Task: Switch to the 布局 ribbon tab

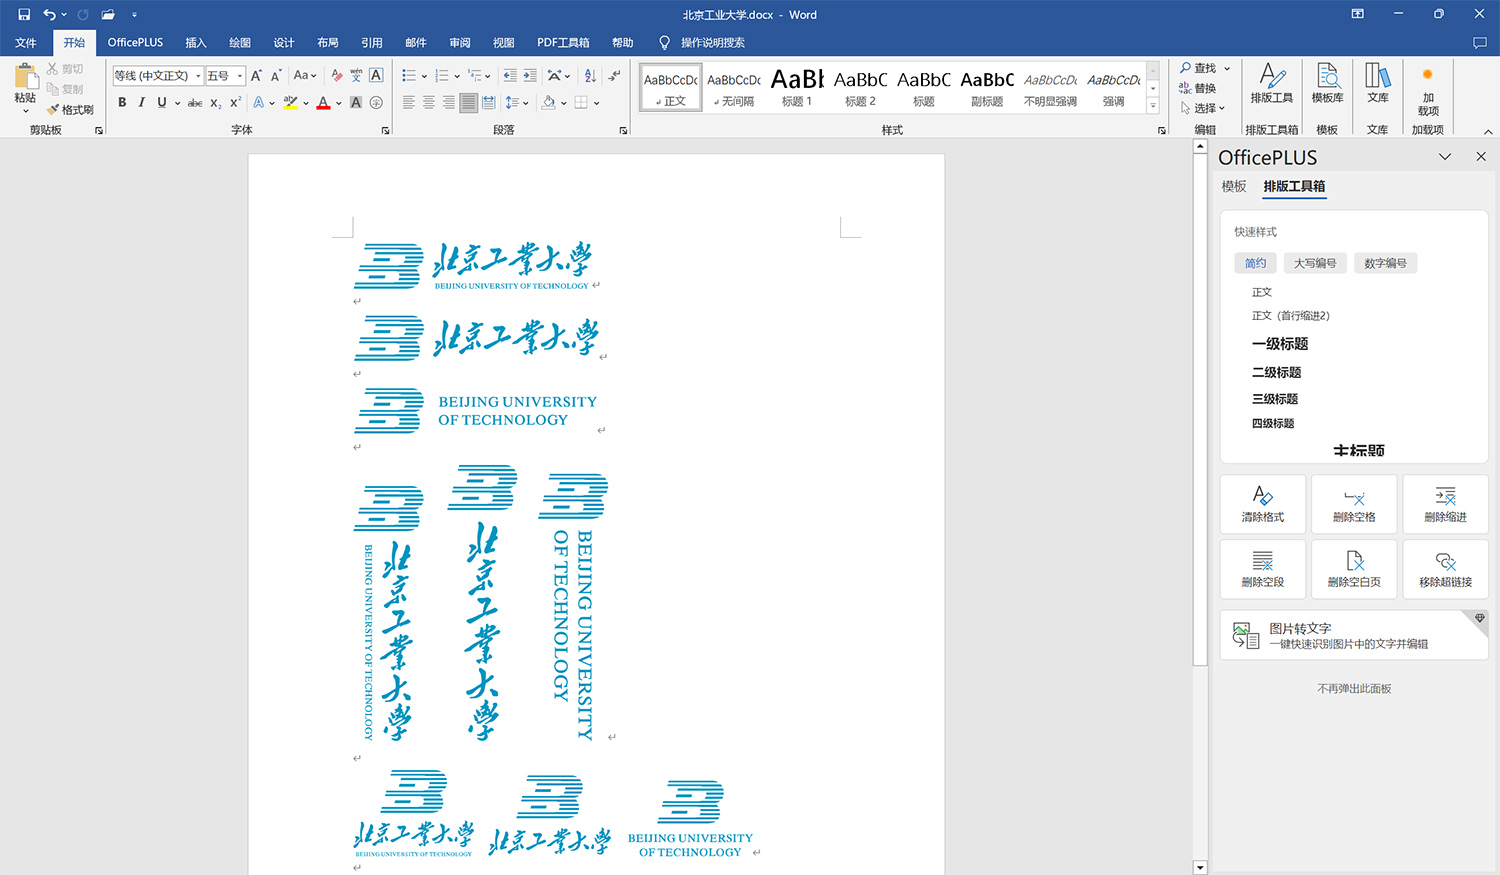Action: (328, 43)
